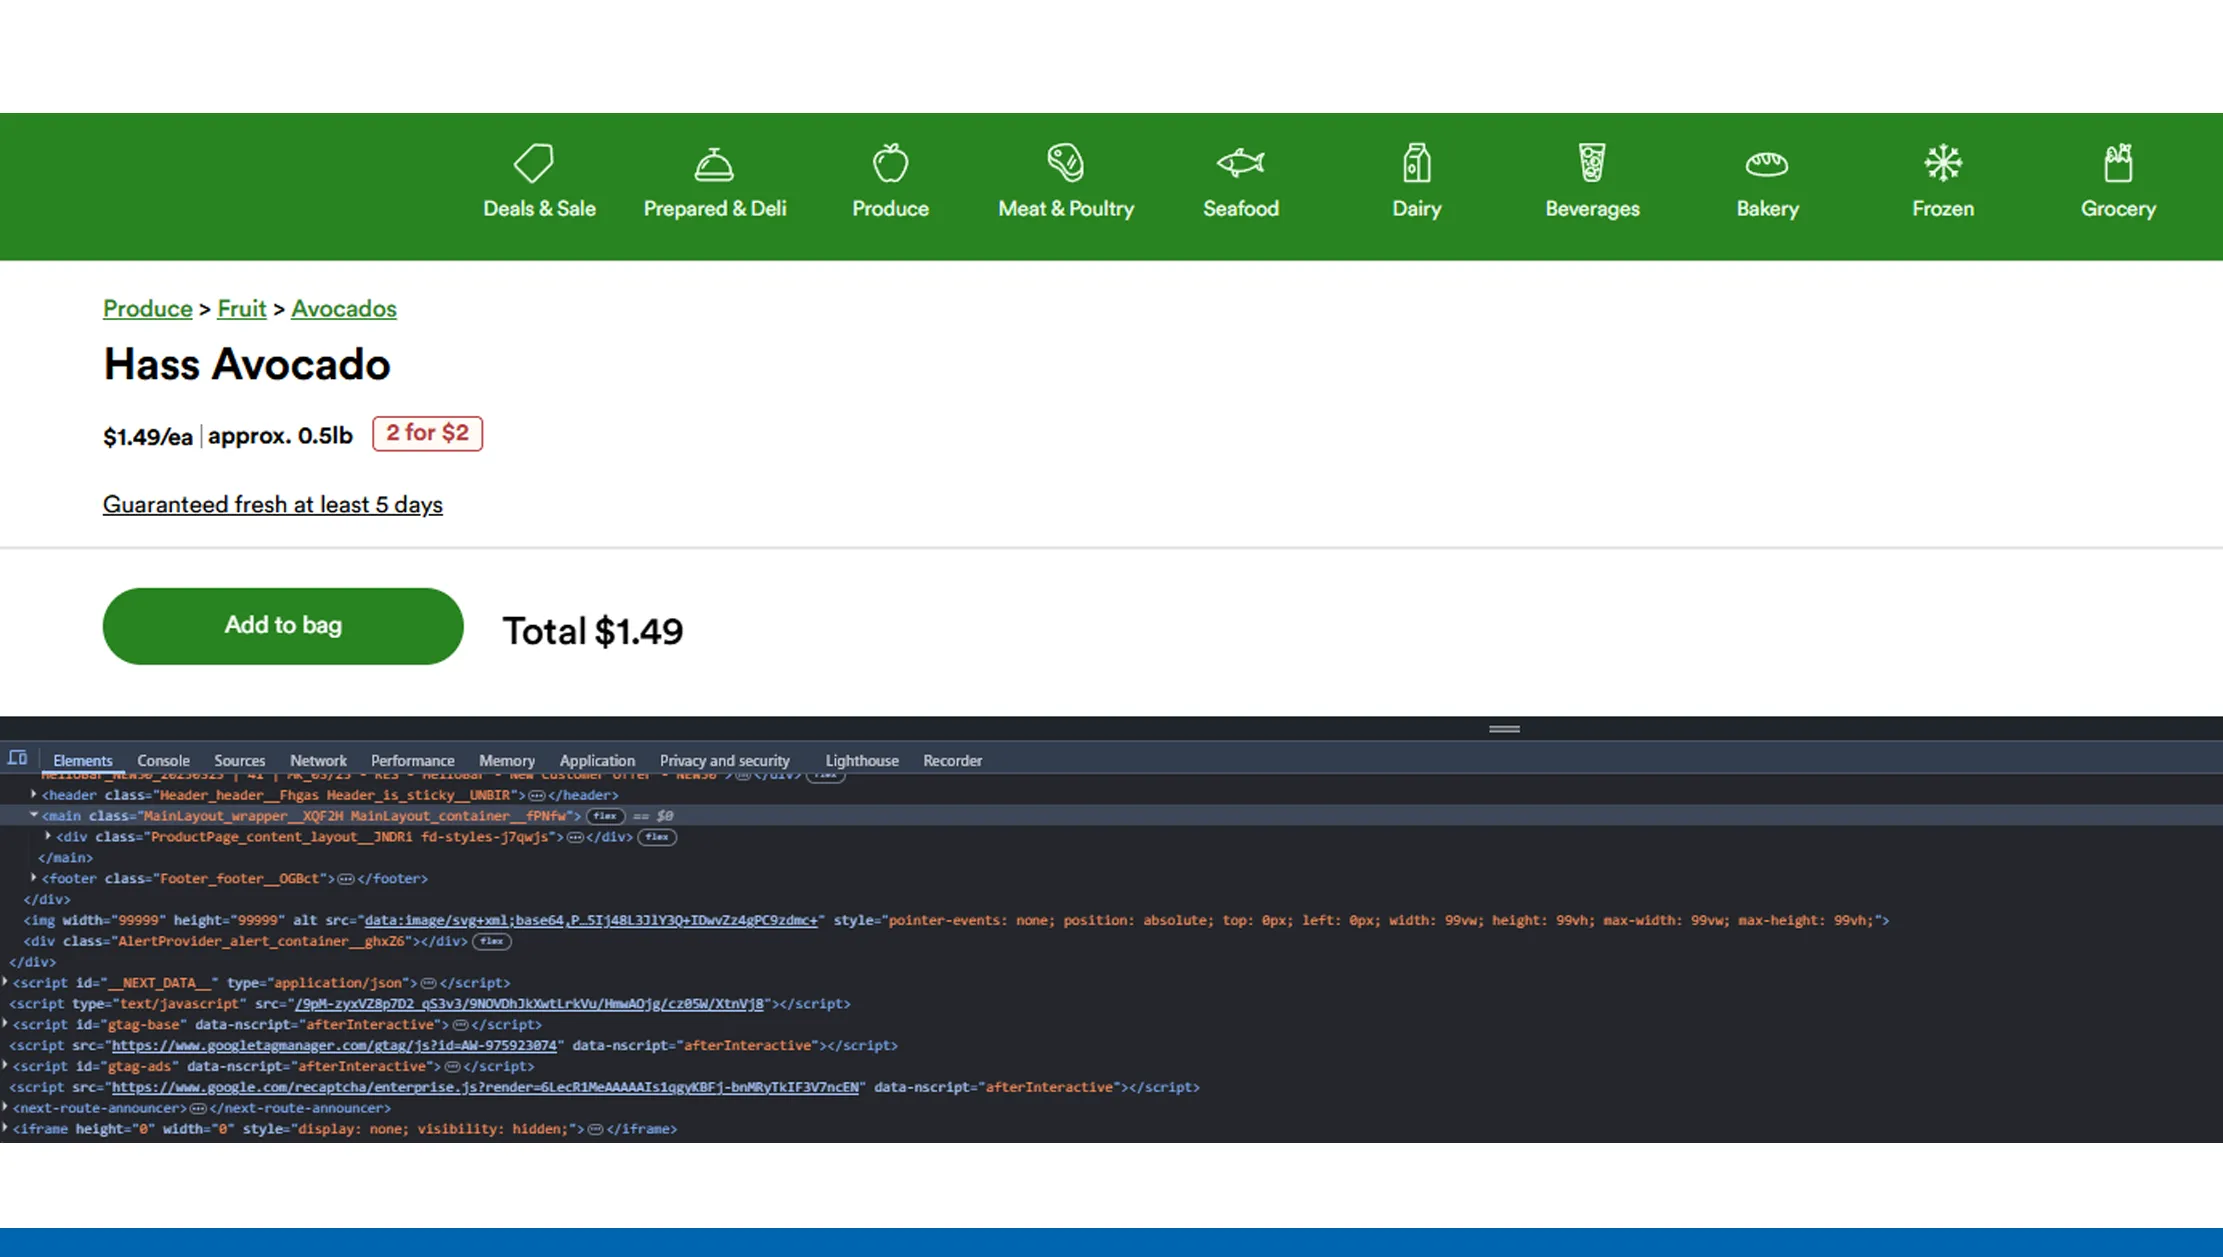Expand the header element node
The width and height of the screenshot is (2223, 1257).
click(34, 795)
